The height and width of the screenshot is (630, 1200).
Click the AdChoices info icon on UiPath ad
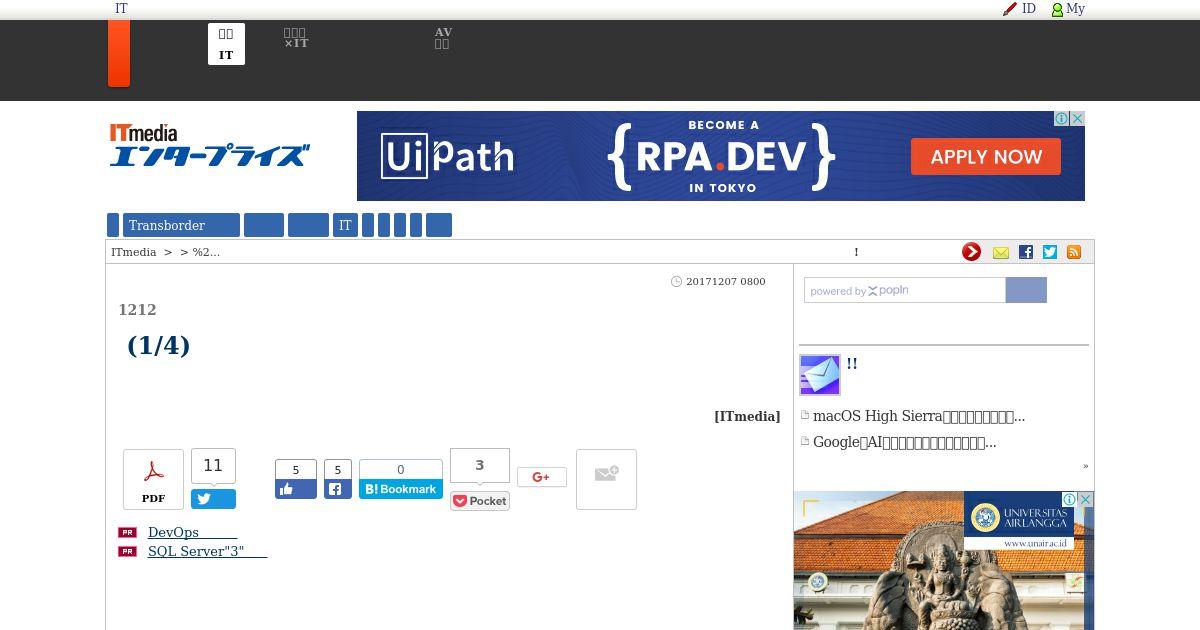[1062, 118]
